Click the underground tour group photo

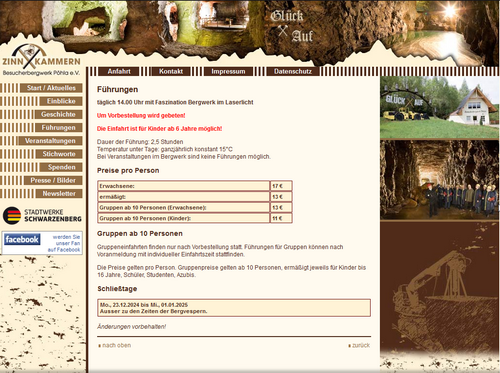[439, 180]
